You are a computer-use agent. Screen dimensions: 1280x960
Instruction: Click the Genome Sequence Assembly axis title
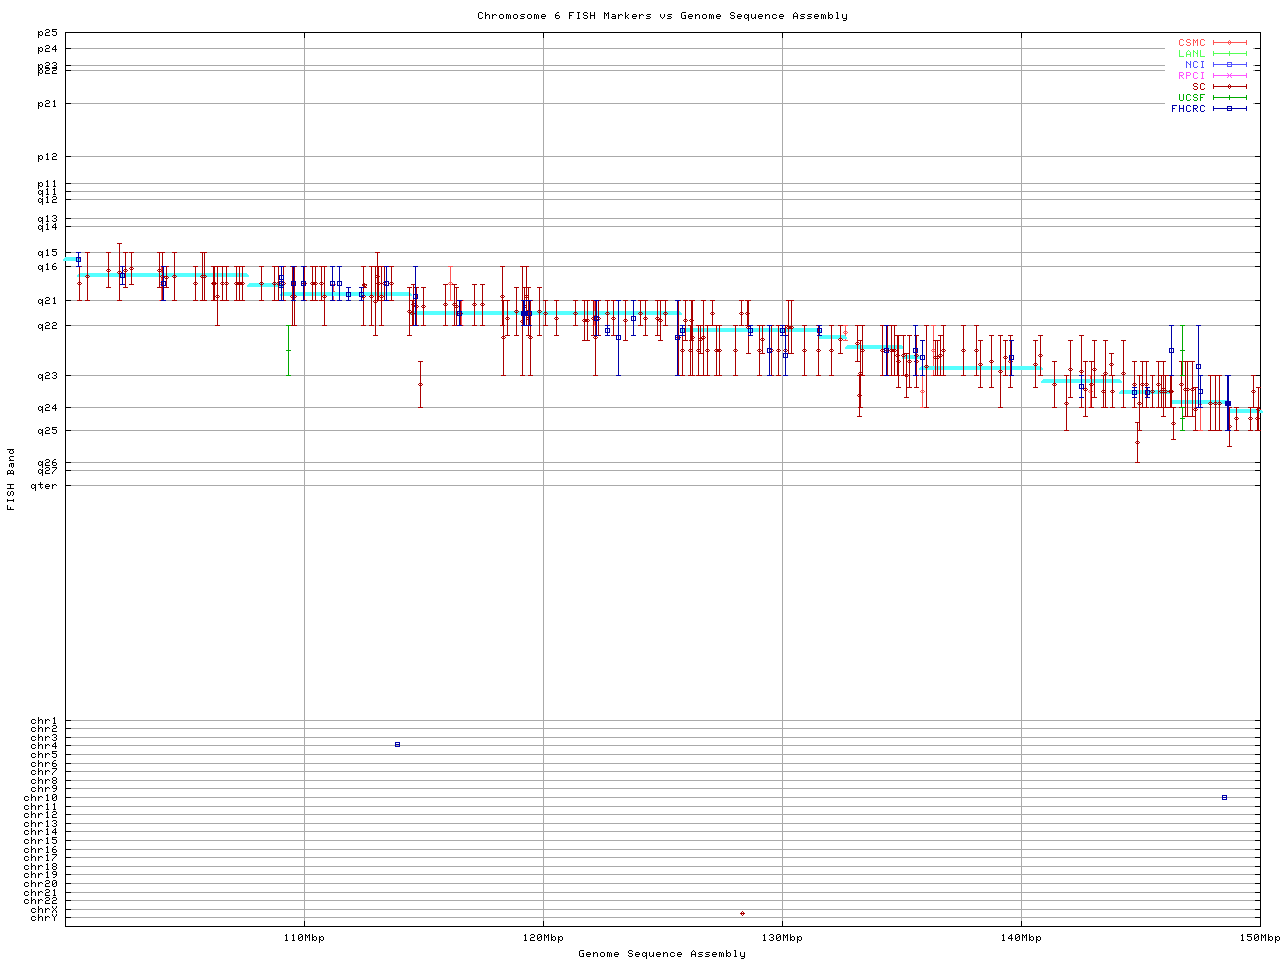point(662,954)
